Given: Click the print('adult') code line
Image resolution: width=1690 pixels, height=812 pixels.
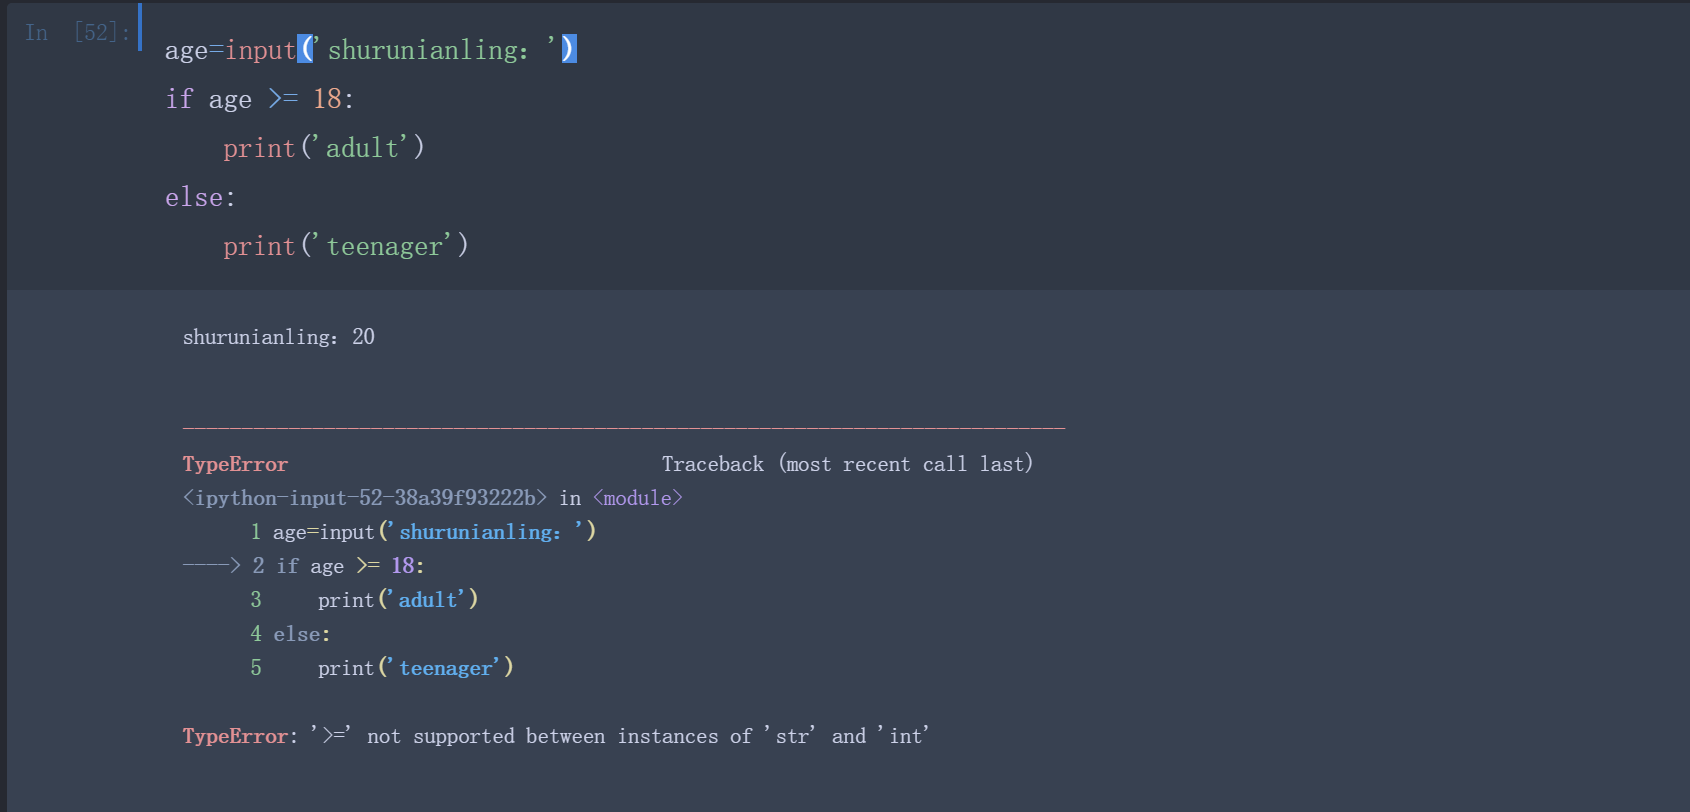Looking at the screenshot, I should click(x=324, y=147).
